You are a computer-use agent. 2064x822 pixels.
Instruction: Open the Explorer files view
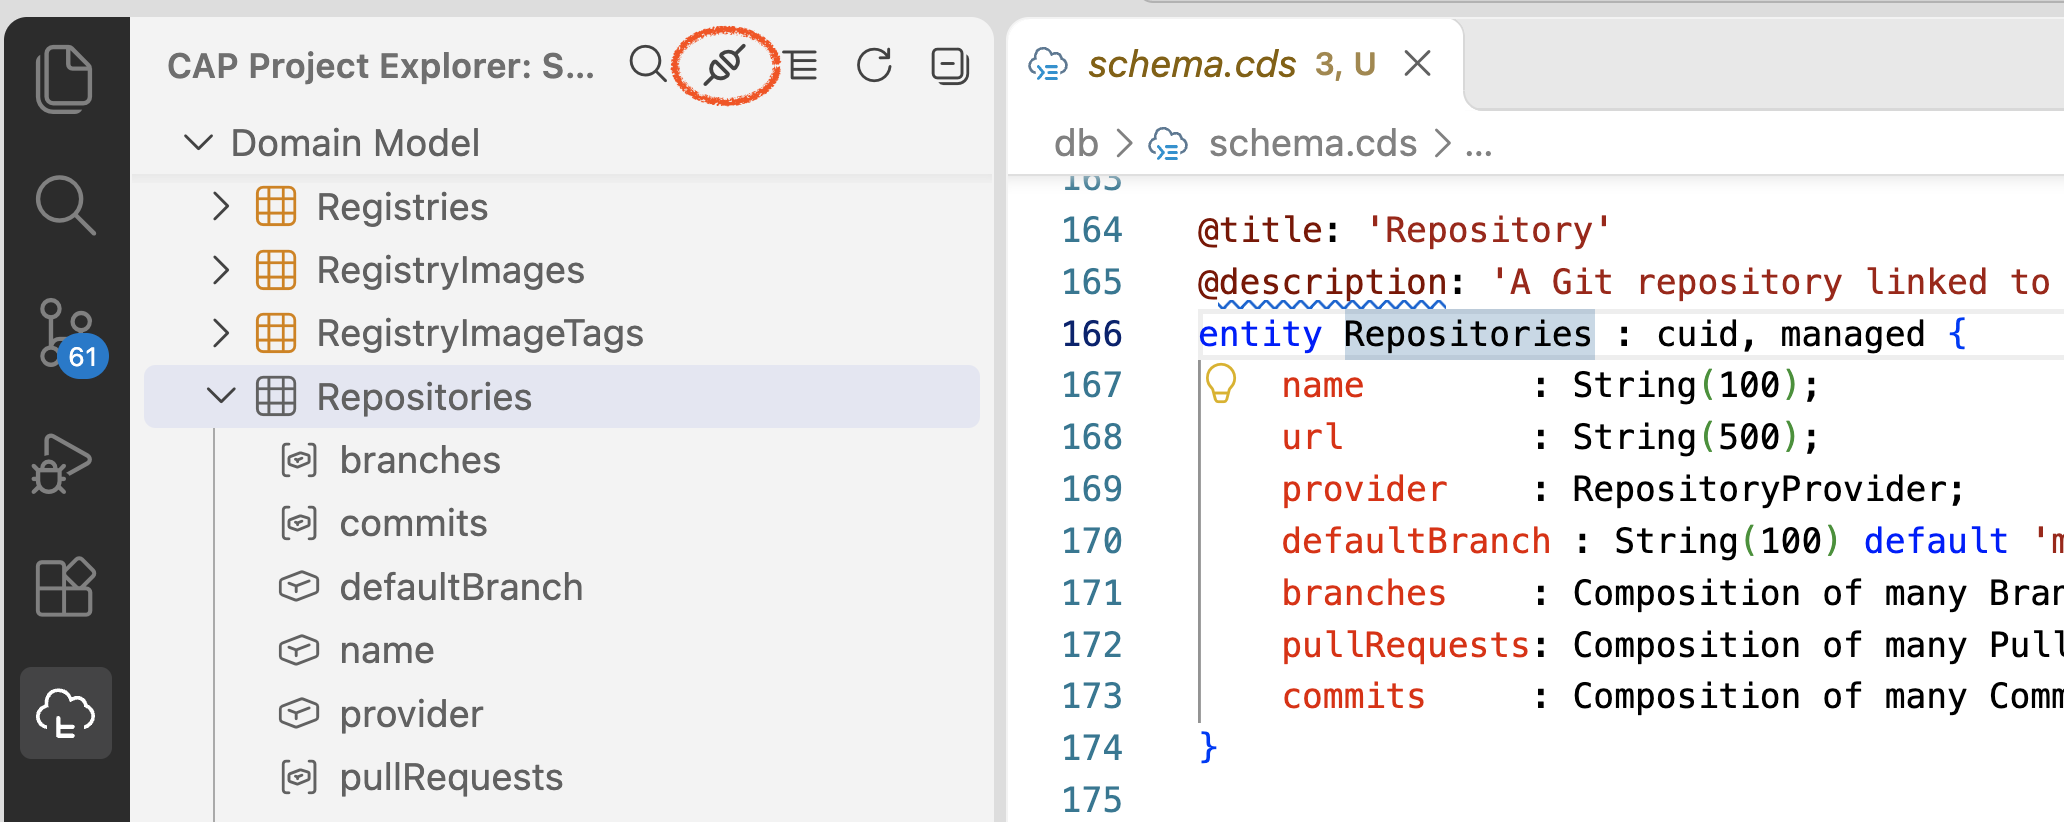(x=65, y=78)
